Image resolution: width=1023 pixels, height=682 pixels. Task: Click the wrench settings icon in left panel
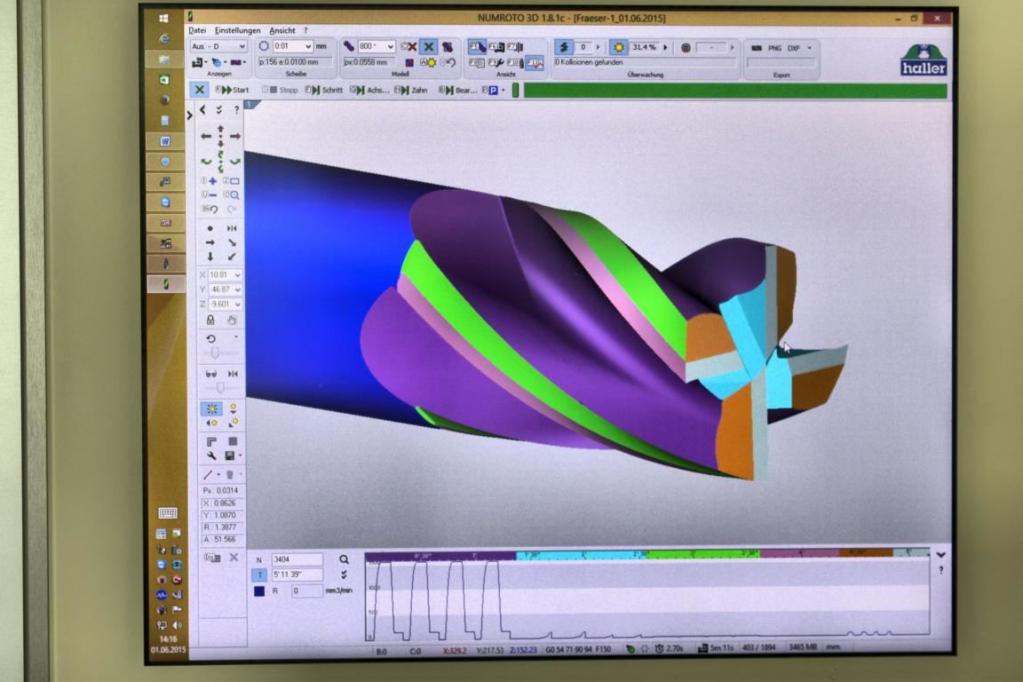211,456
